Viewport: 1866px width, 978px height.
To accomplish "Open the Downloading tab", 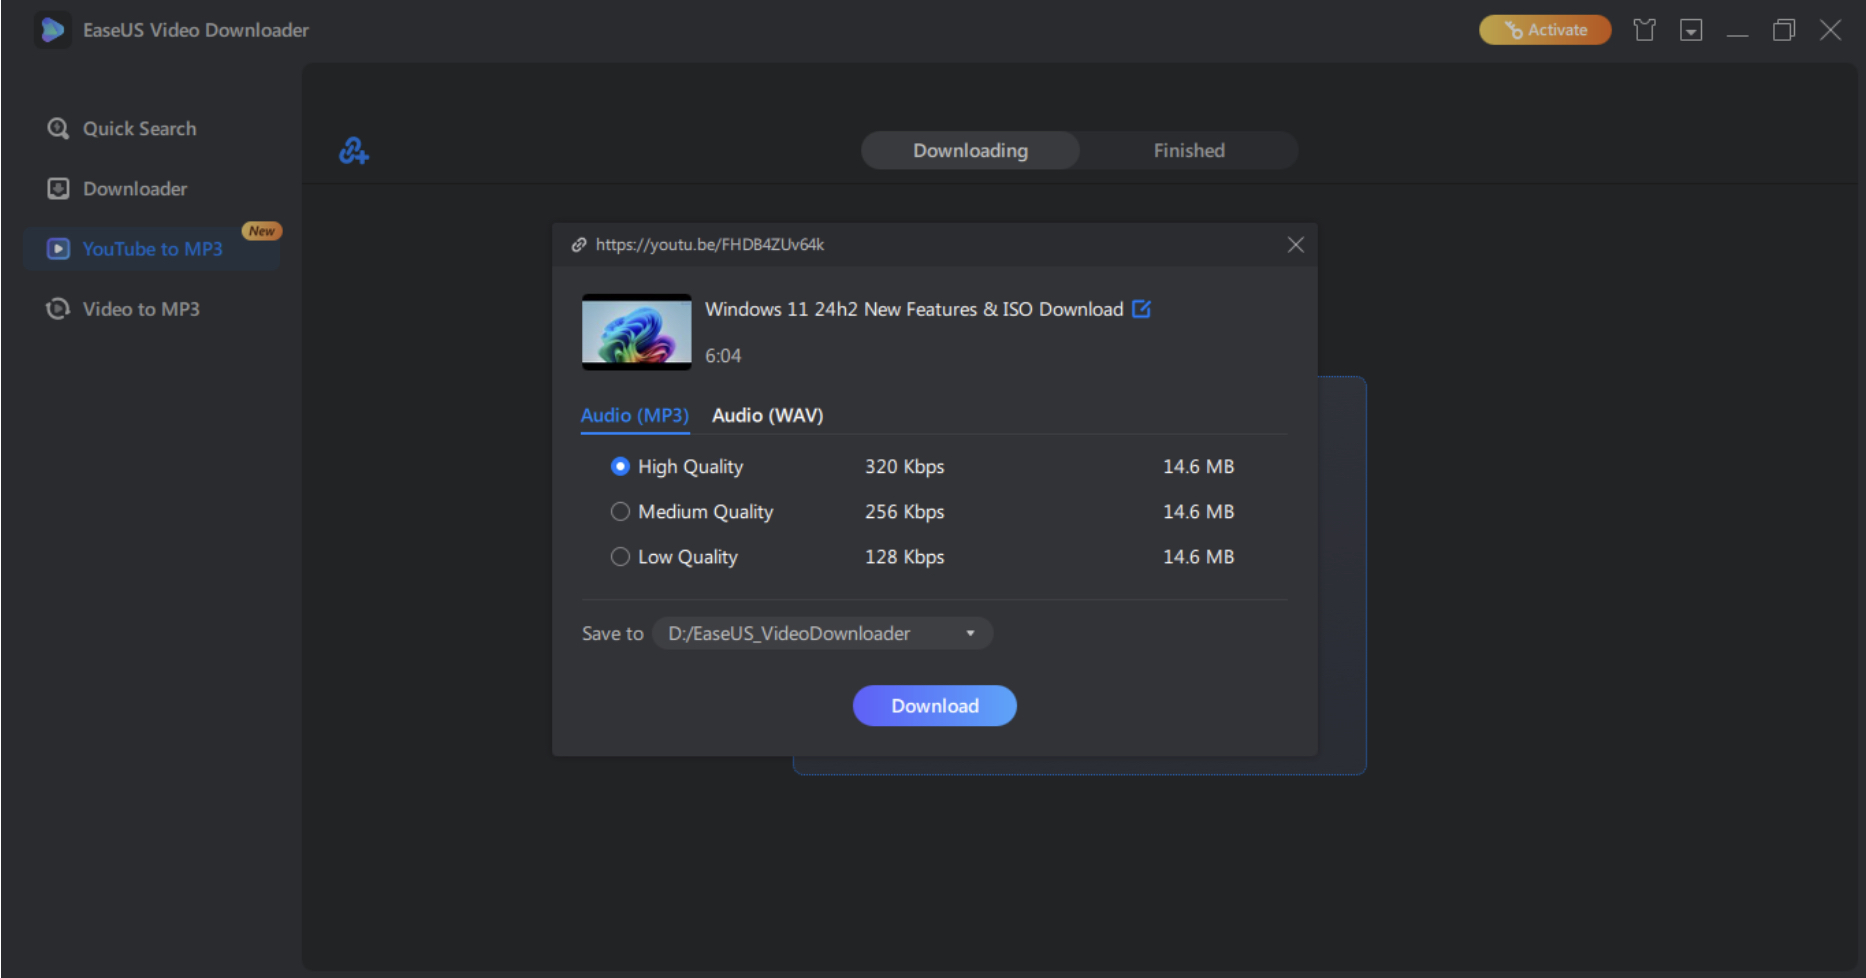I will point(970,151).
